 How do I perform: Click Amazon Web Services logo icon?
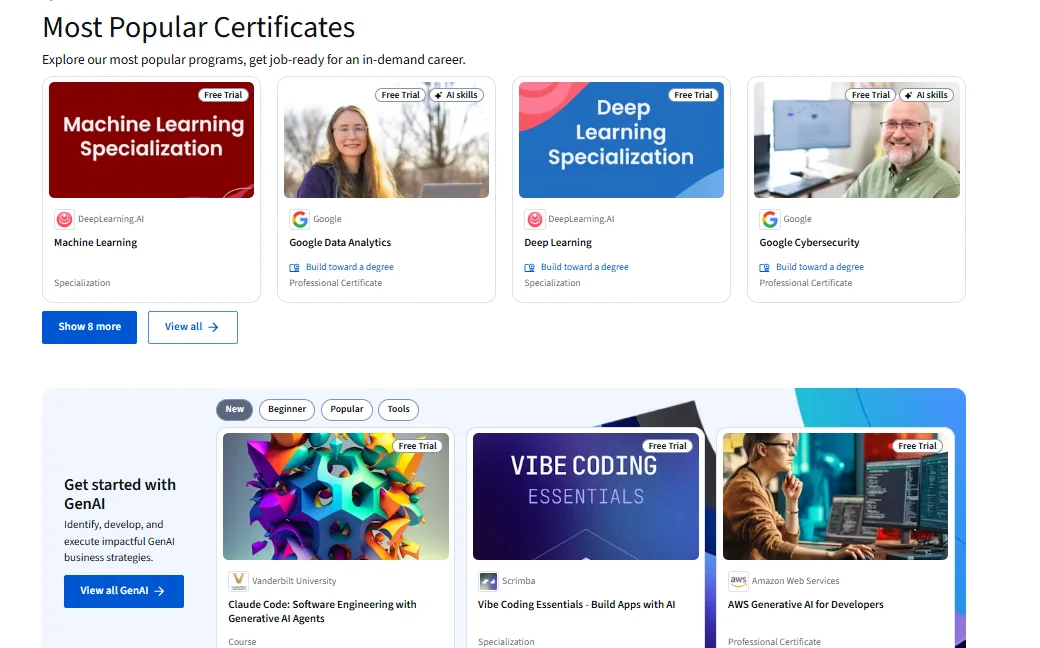[738, 581]
